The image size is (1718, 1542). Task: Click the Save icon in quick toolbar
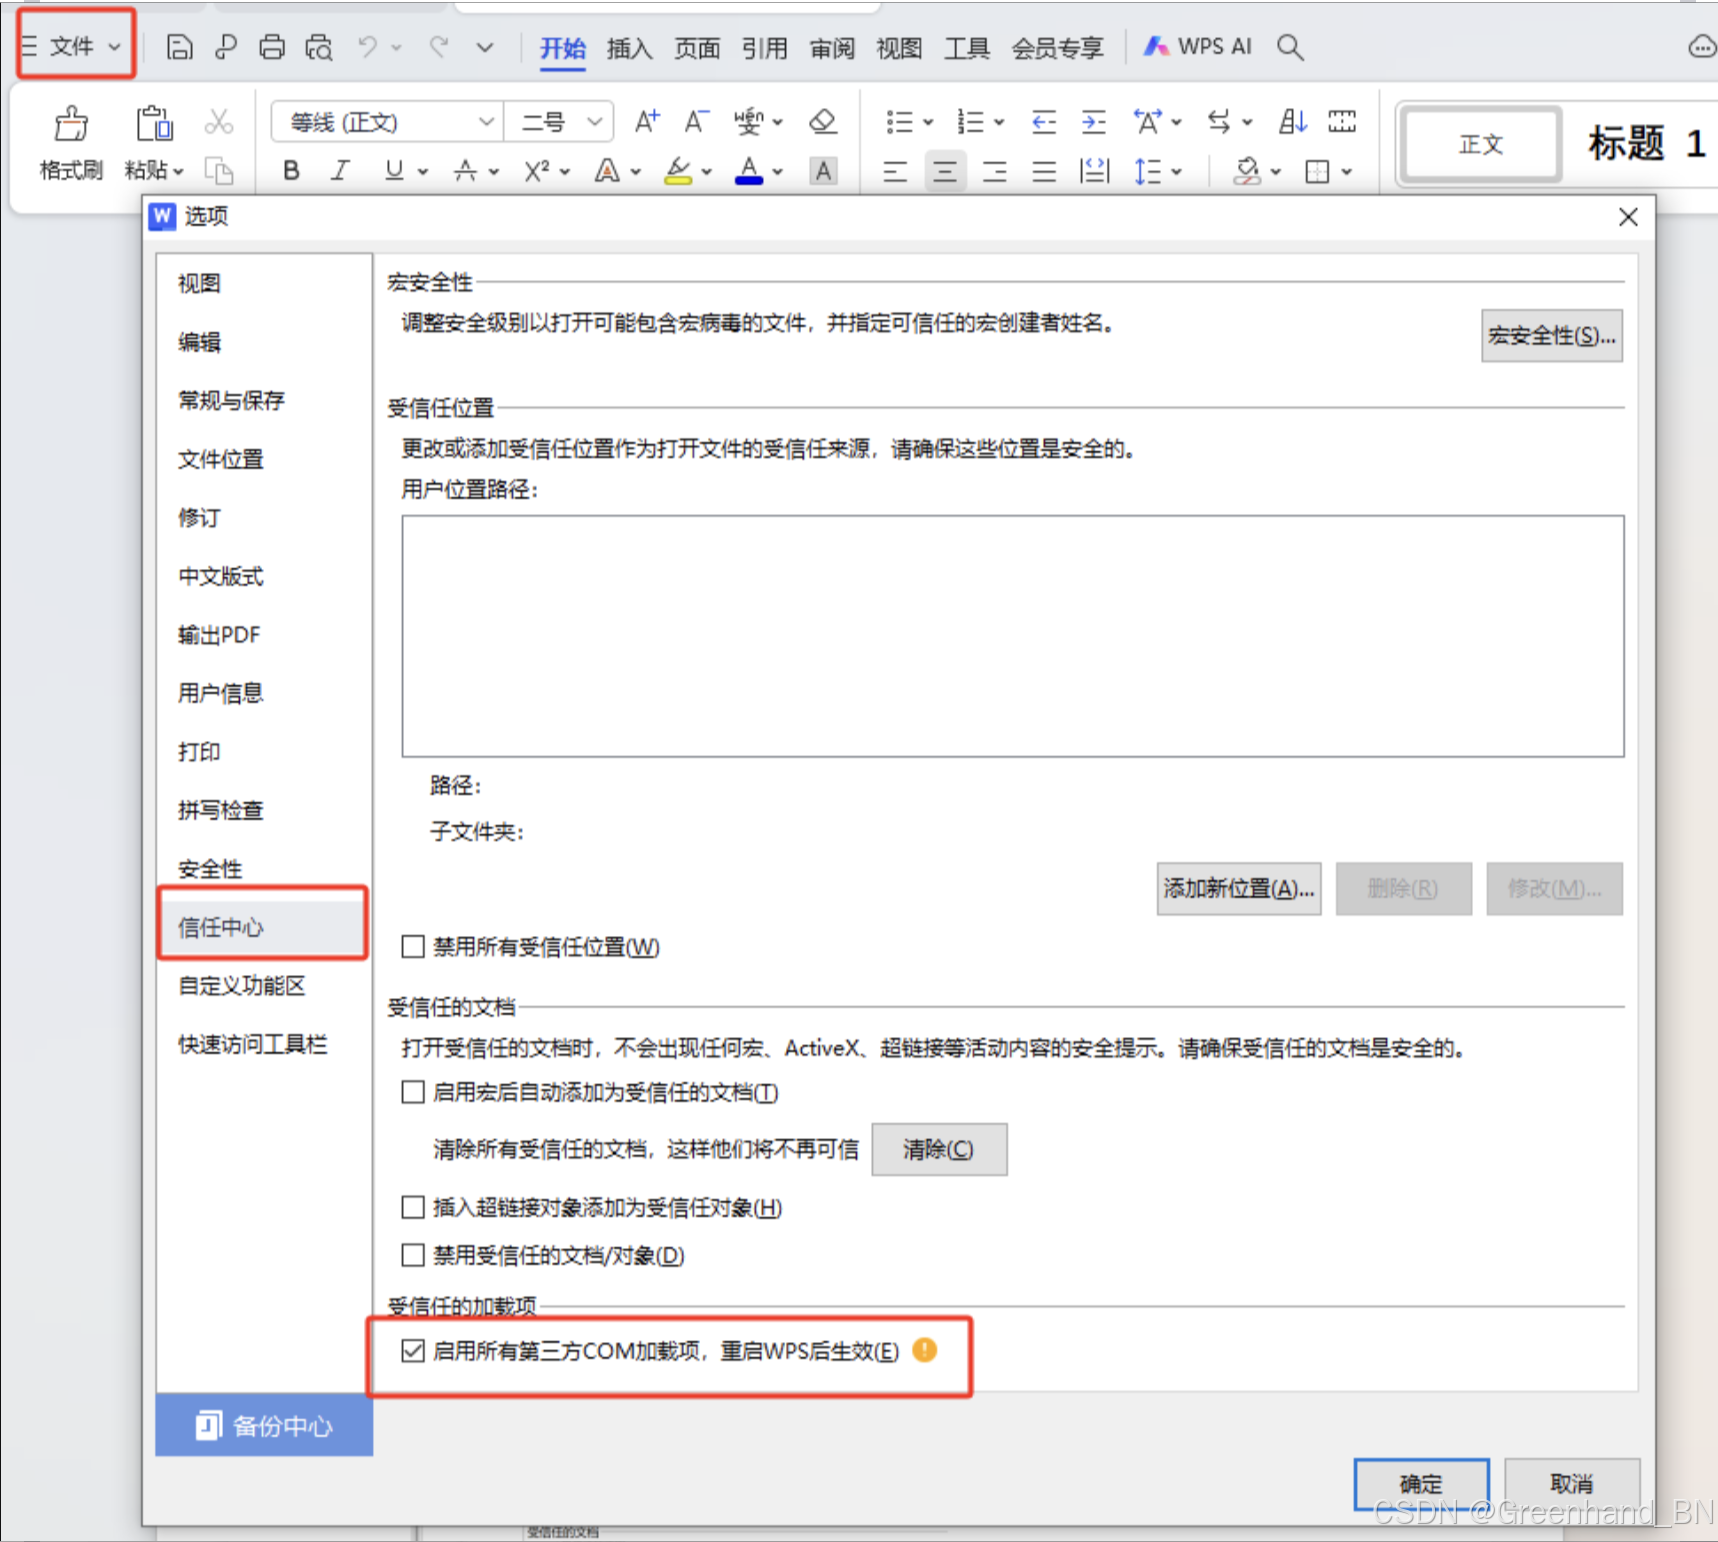point(179,47)
